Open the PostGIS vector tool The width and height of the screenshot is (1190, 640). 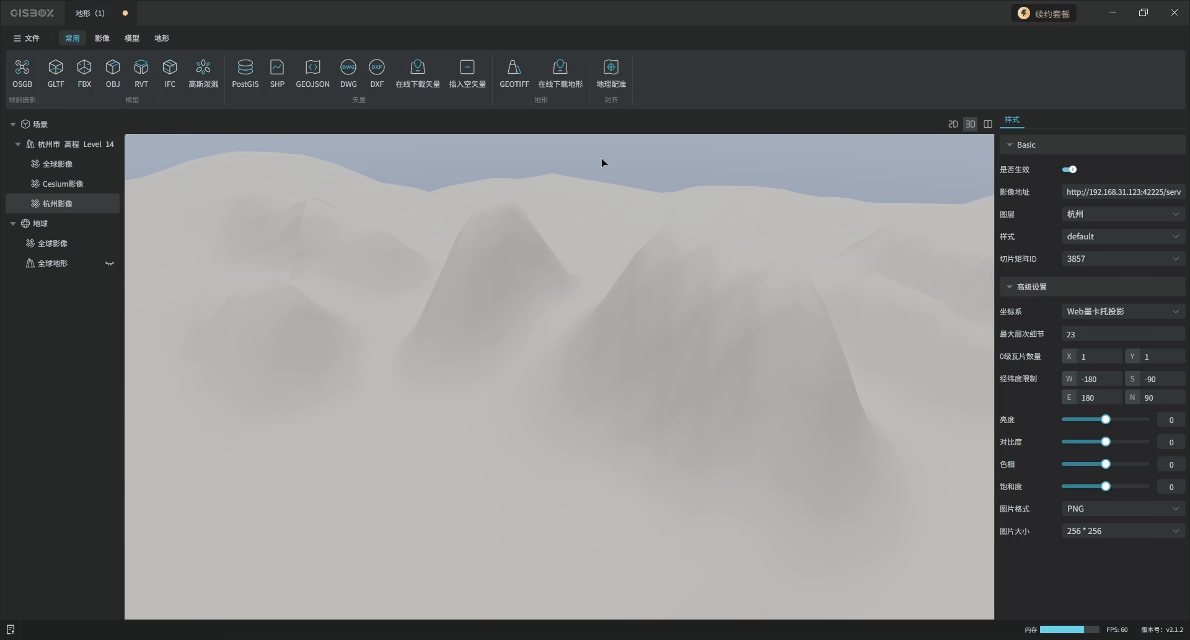pos(245,68)
